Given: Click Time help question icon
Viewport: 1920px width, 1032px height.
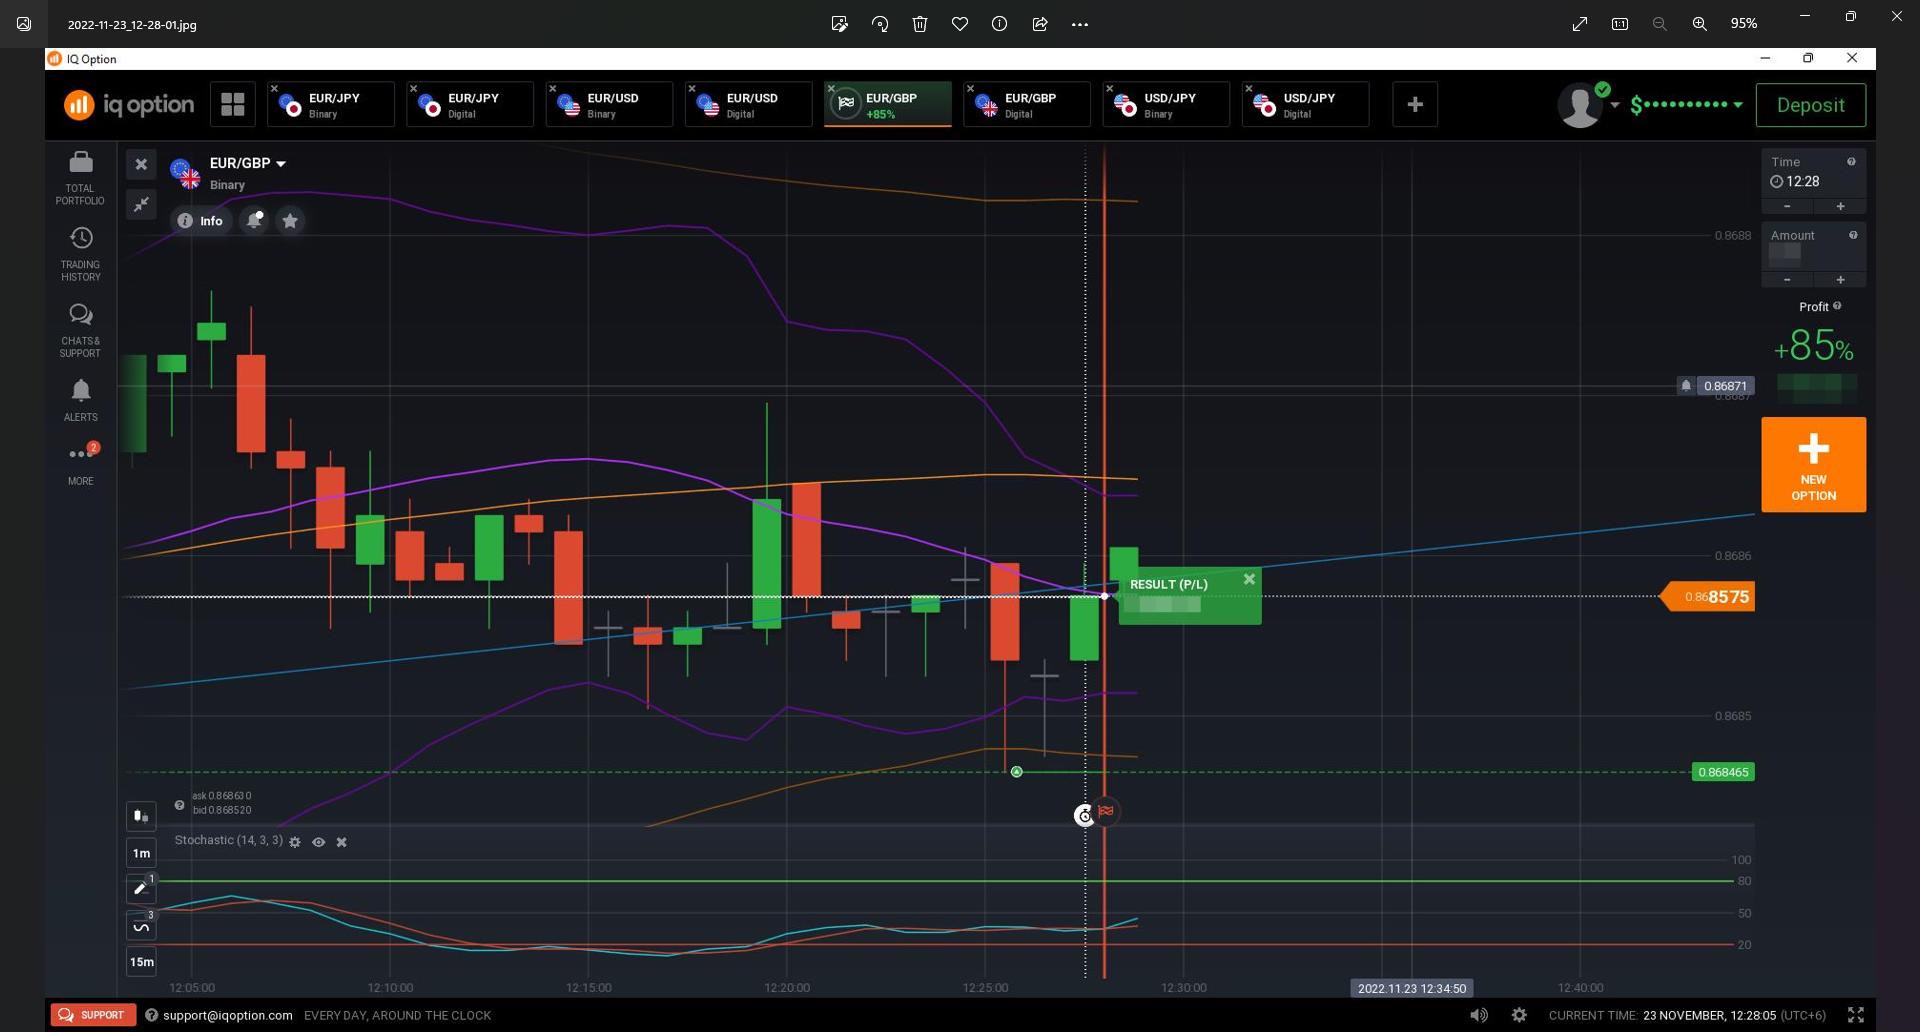Looking at the screenshot, I should pos(1851,162).
